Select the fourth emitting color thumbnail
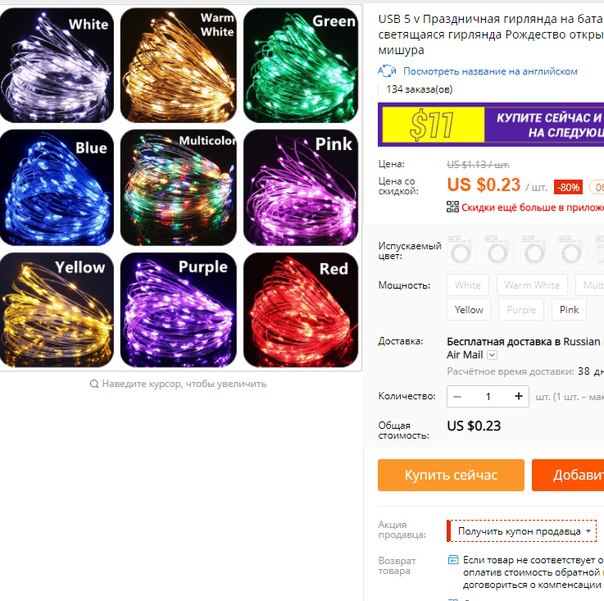Viewport: 604px width, 601px height. pyautogui.click(x=571, y=250)
